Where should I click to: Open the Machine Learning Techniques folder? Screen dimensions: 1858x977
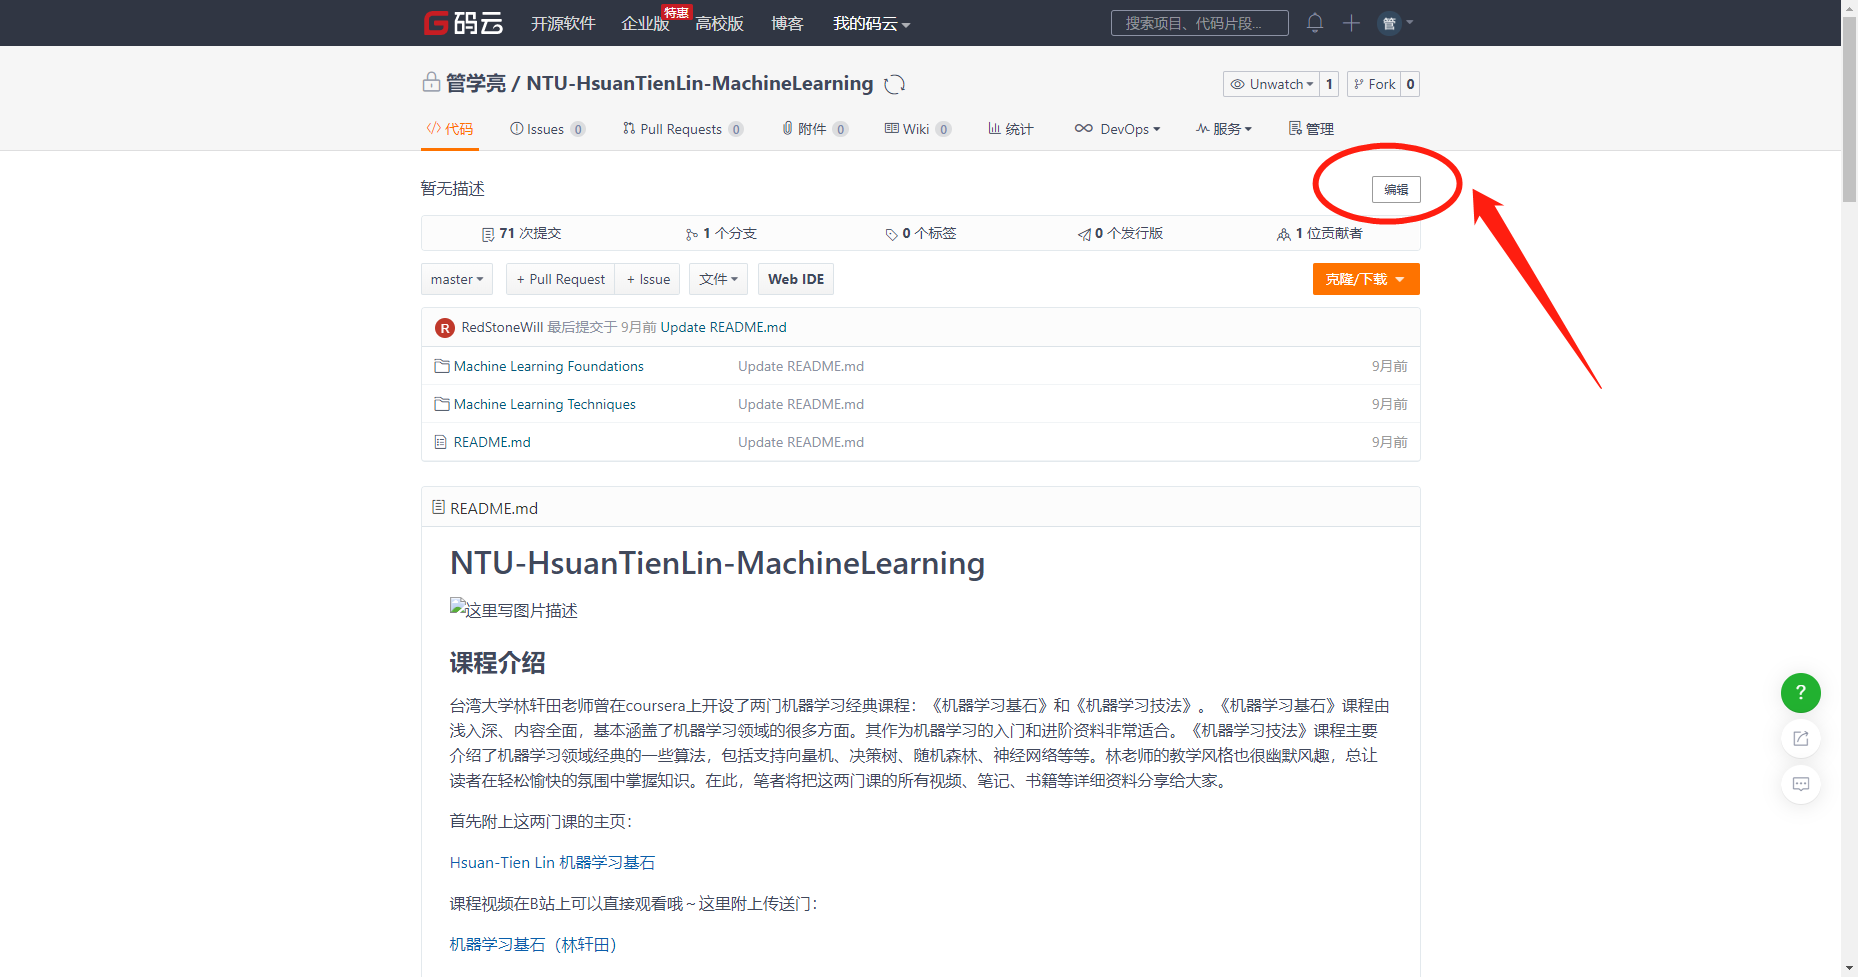point(544,404)
